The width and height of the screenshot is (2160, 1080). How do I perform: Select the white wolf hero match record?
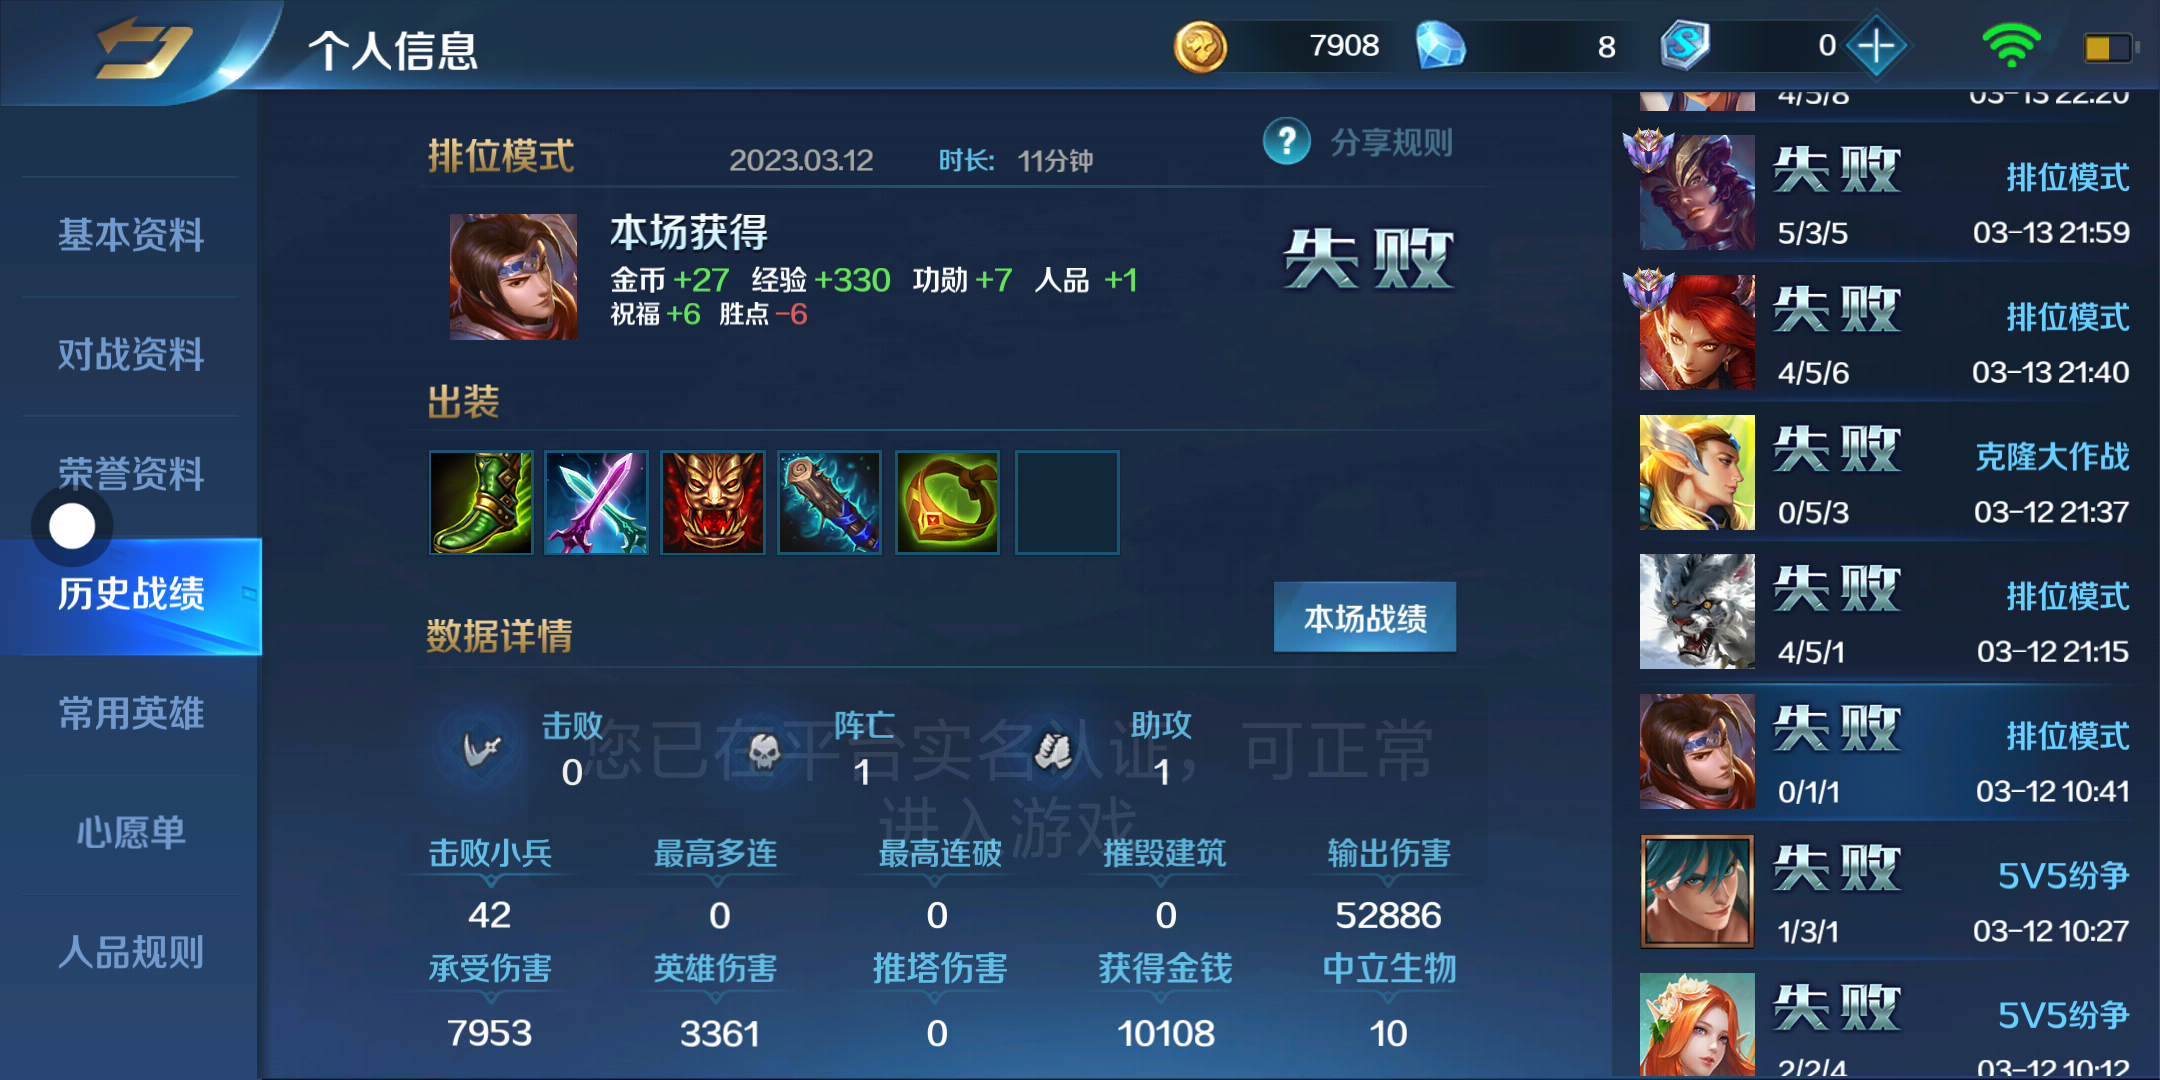click(x=1885, y=612)
